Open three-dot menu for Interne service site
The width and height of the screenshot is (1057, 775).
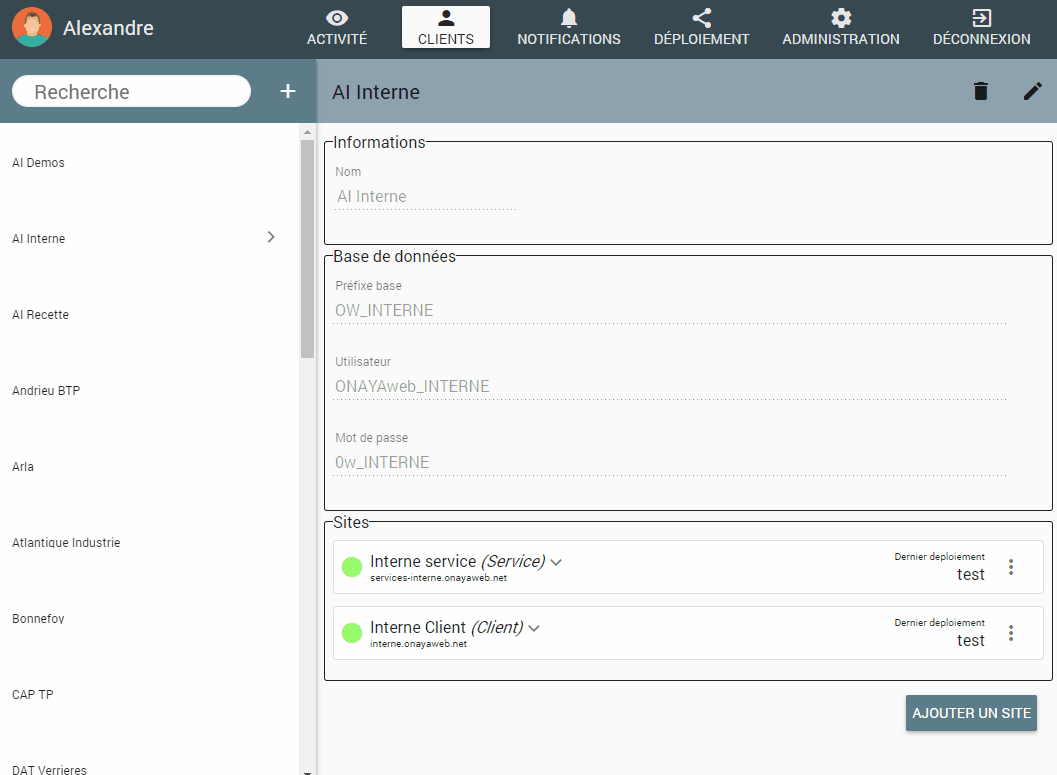pyautogui.click(x=1011, y=567)
